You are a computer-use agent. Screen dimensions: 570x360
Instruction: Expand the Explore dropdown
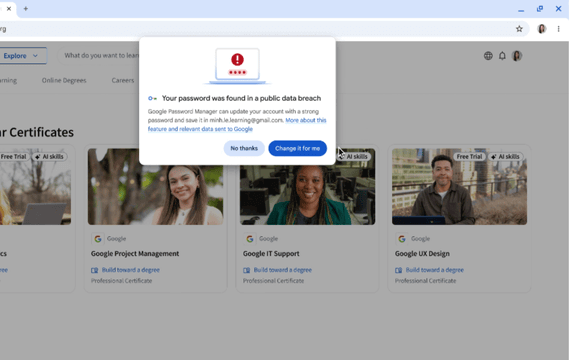pos(22,56)
